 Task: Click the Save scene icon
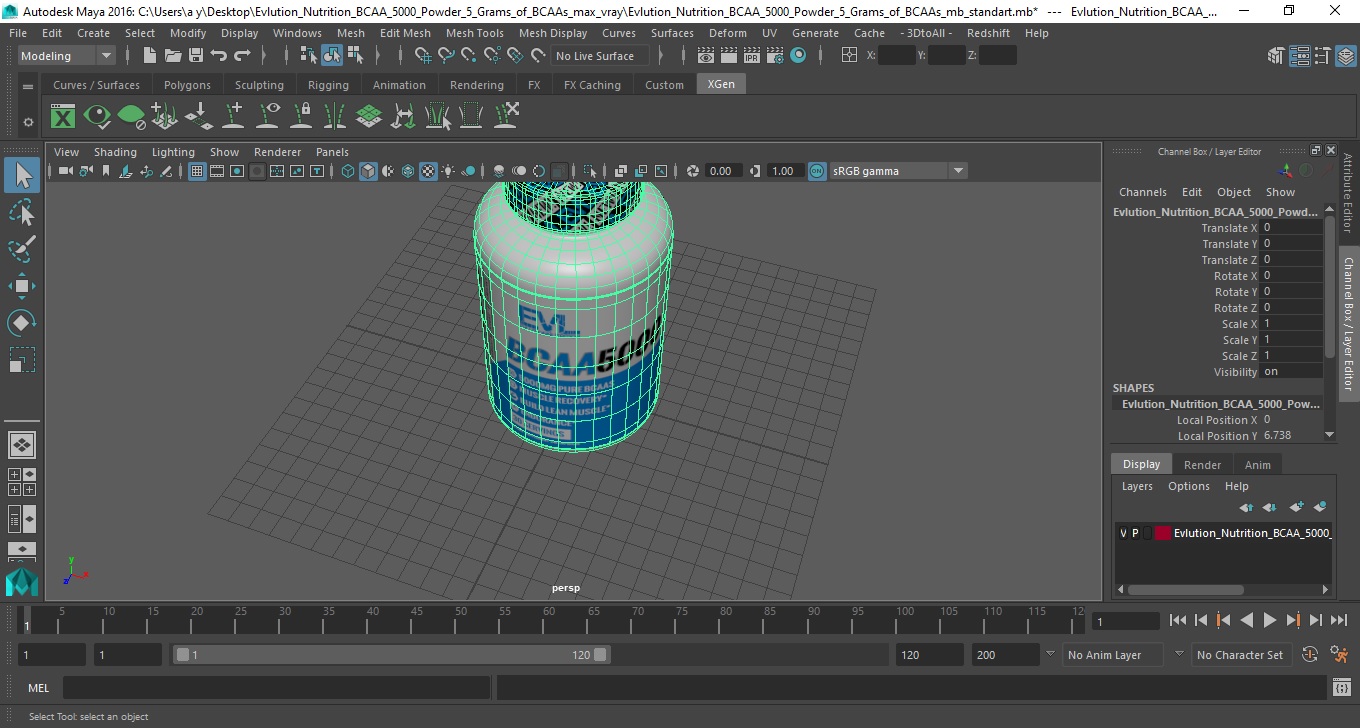click(196, 56)
